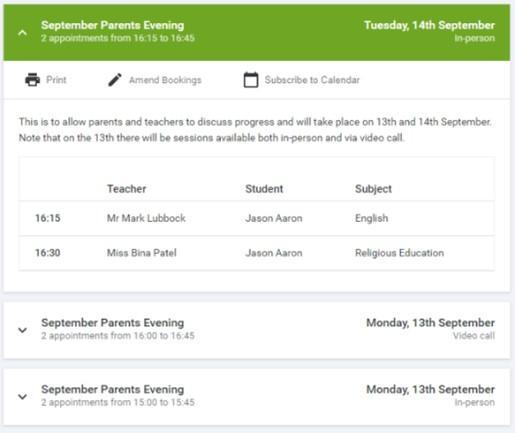Select Subscribe to Calendar text

[312, 80]
